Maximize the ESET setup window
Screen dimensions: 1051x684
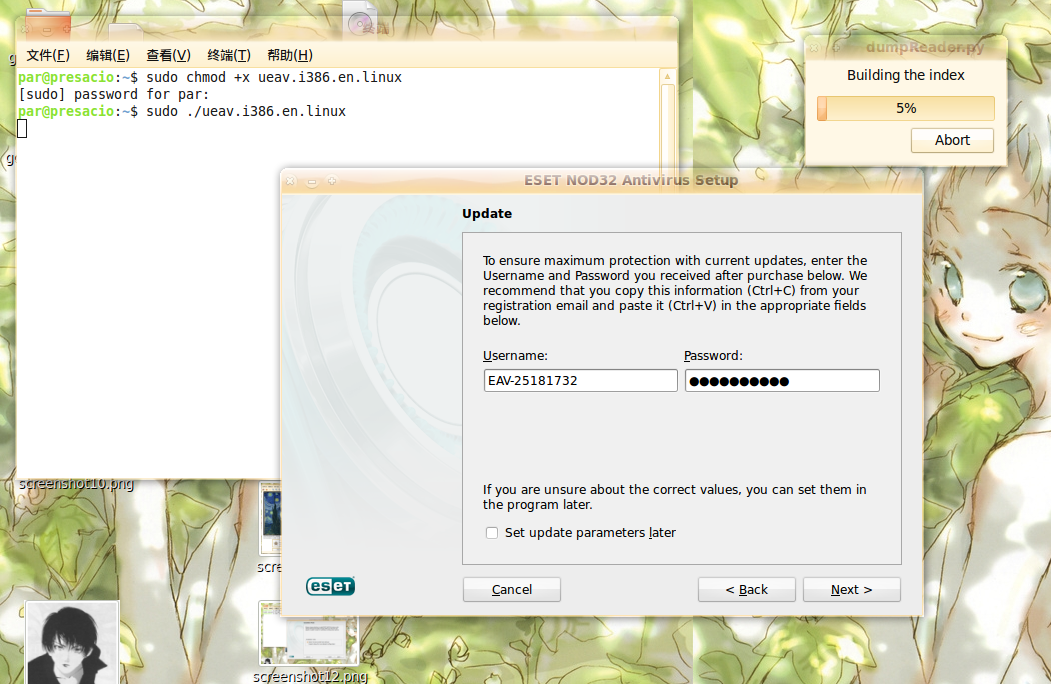point(331,181)
